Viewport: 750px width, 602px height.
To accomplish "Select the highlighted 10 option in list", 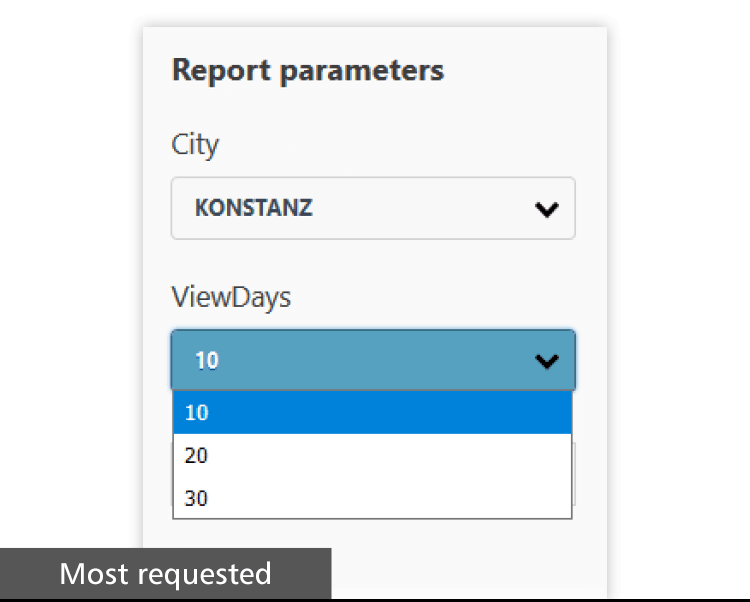I will (x=372, y=412).
